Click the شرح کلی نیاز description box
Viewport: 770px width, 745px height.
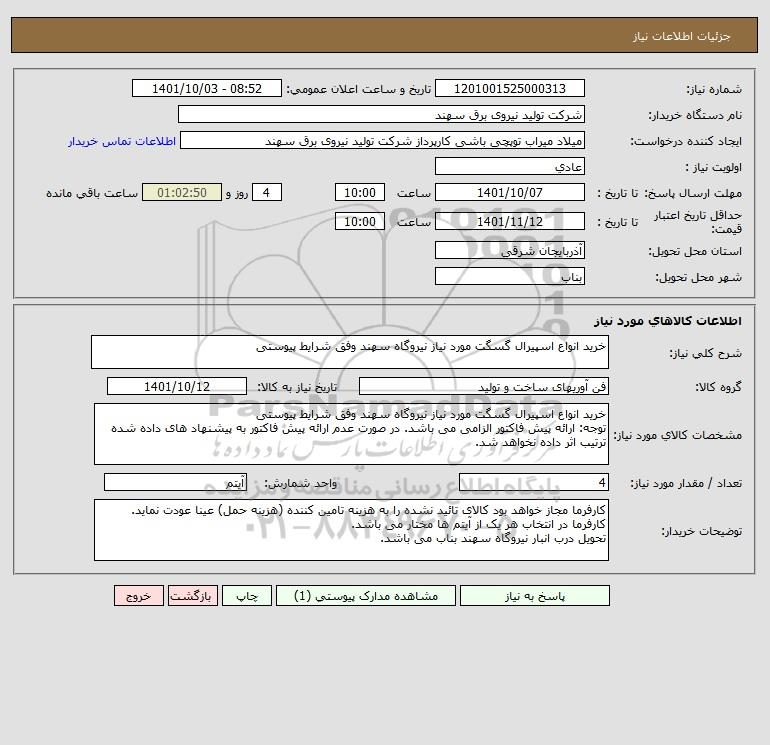[350, 352]
